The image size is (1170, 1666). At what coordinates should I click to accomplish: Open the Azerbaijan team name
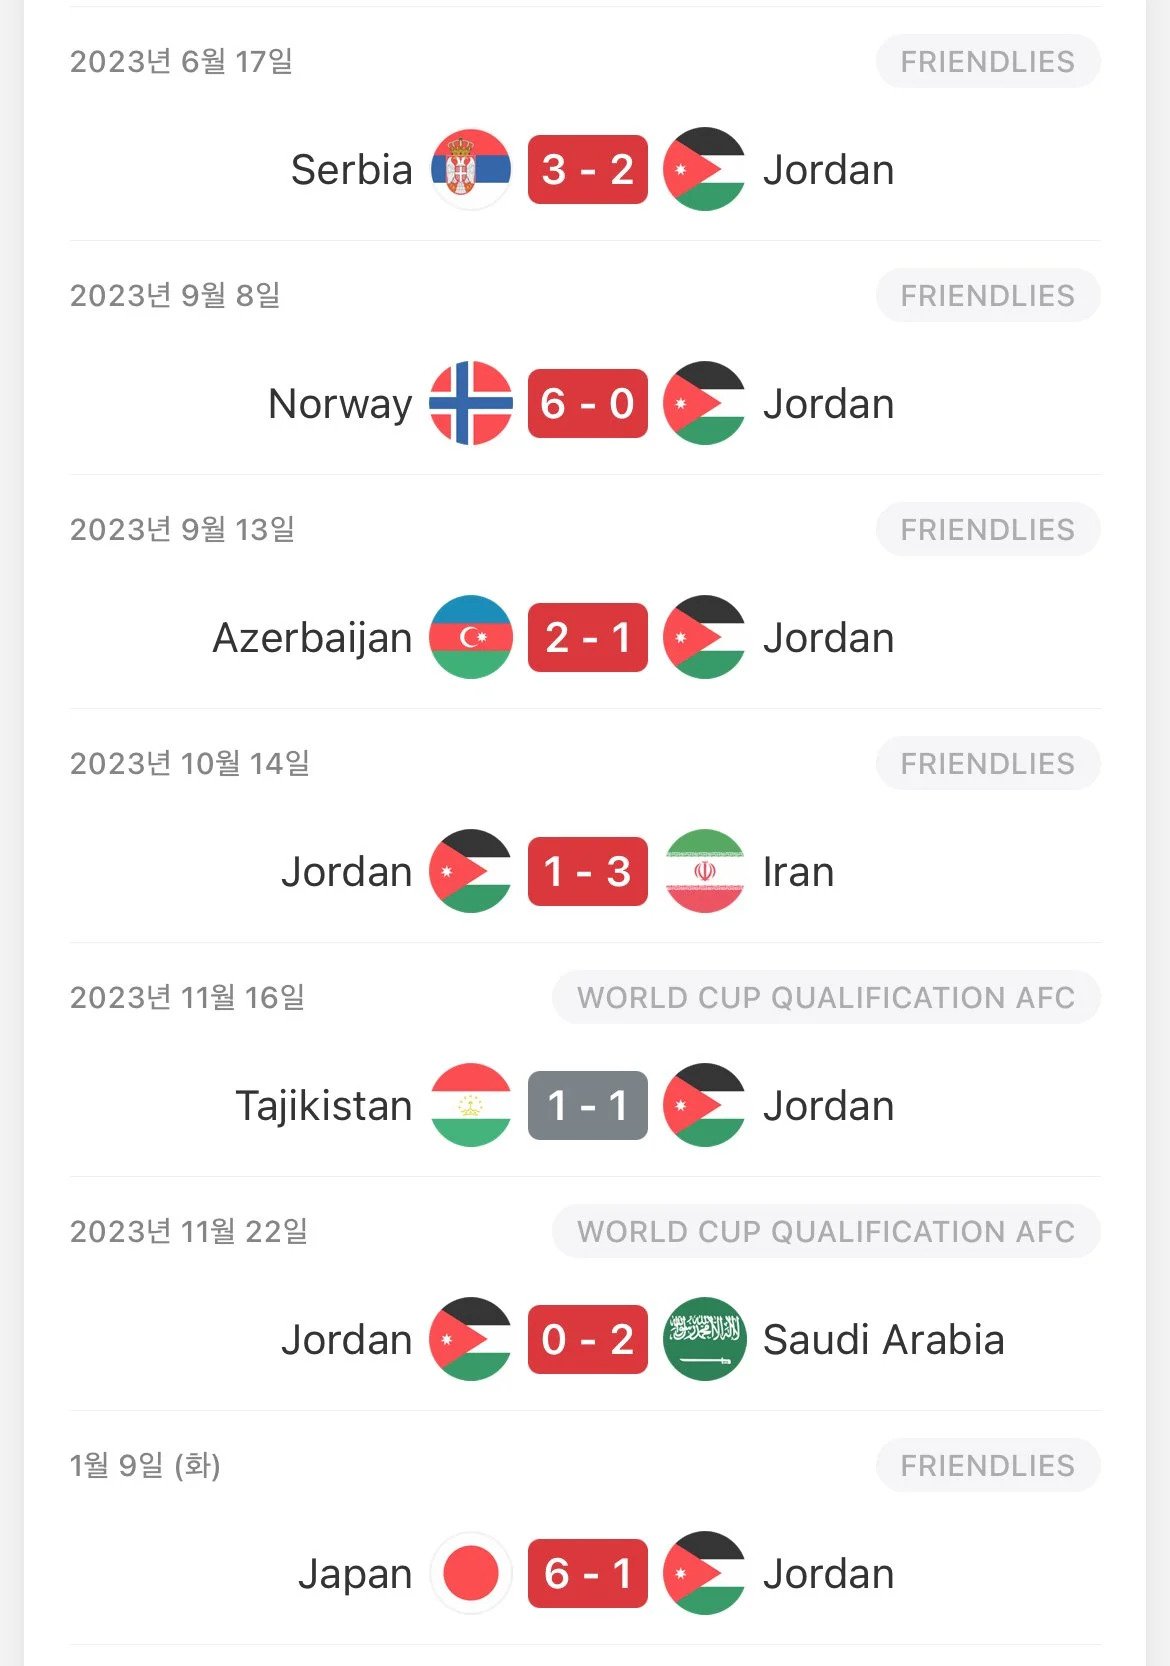click(312, 638)
